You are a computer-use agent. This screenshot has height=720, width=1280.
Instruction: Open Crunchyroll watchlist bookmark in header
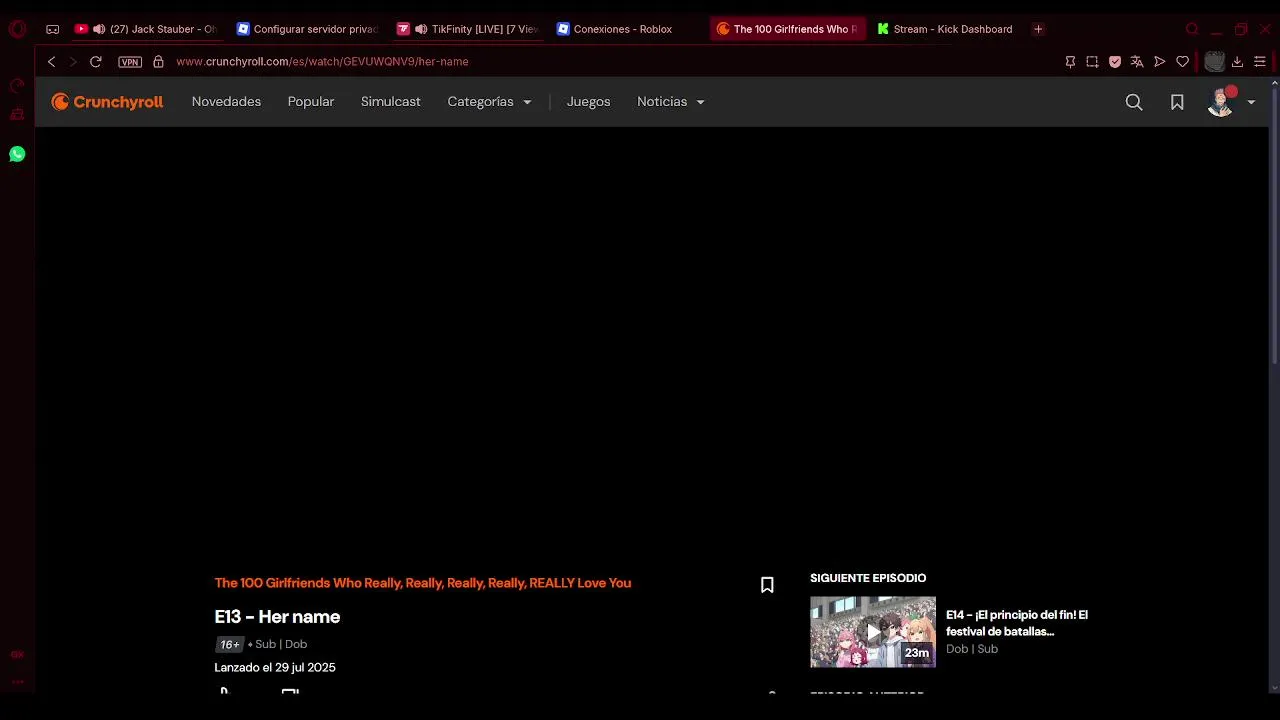(1177, 102)
